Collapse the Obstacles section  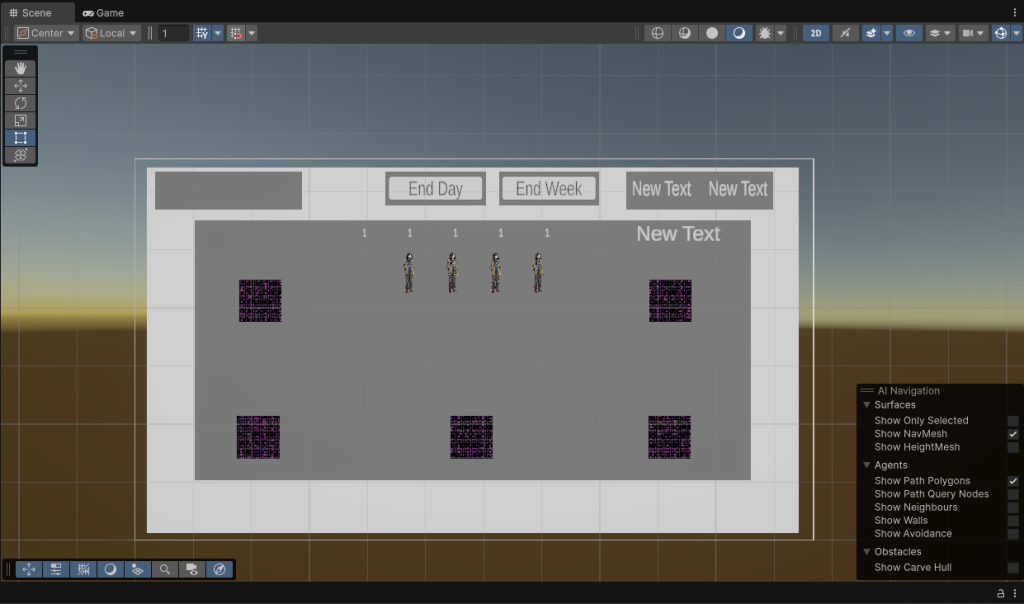pyautogui.click(x=867, y=552)
